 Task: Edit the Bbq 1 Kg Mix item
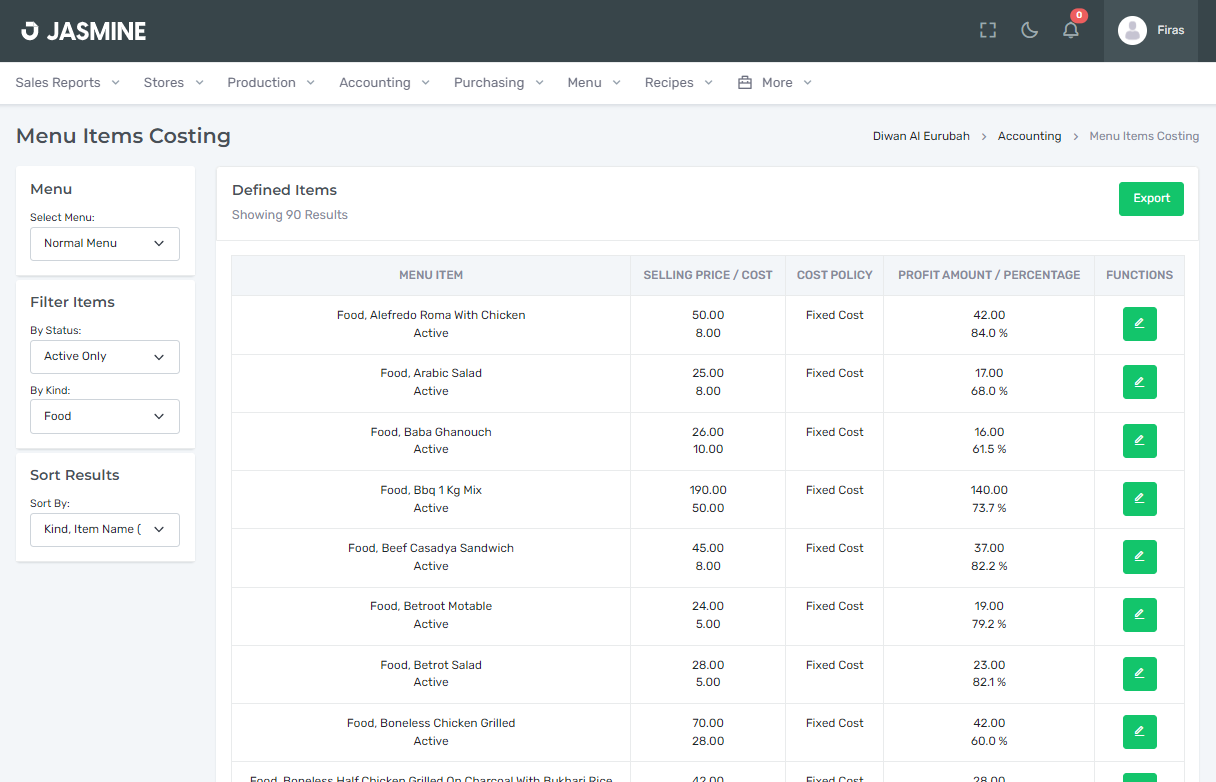tap(1139, 499)
